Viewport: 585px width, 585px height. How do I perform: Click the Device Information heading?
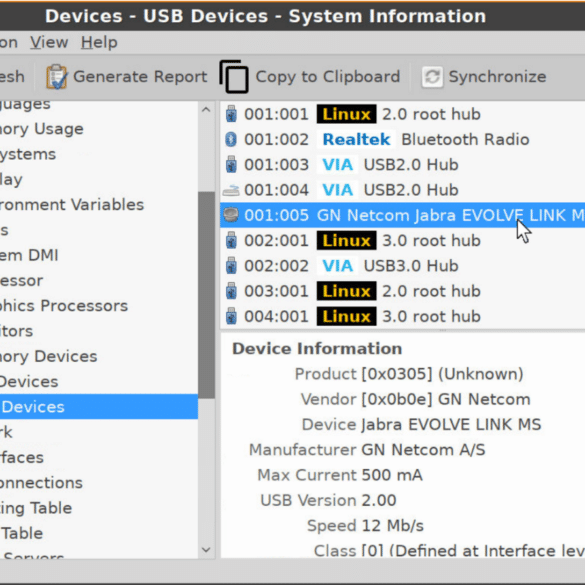point(317,348)
